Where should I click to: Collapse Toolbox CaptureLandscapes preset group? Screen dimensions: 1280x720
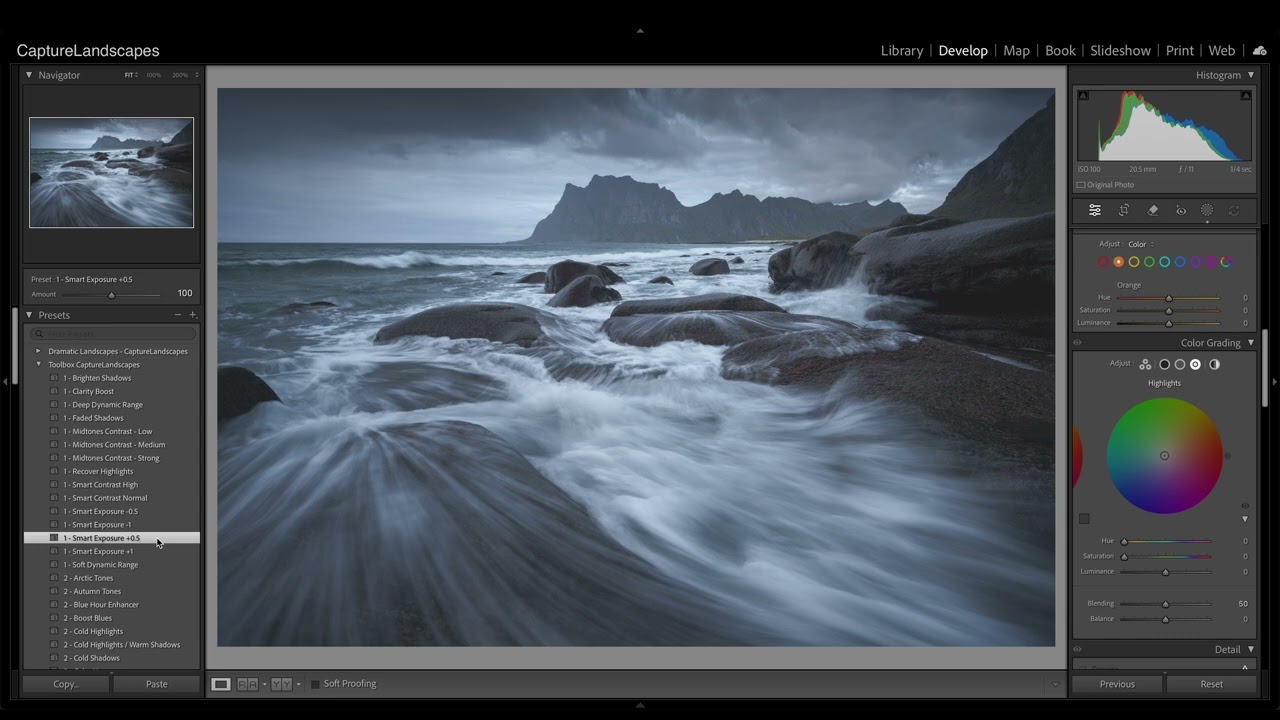point(38,365)
